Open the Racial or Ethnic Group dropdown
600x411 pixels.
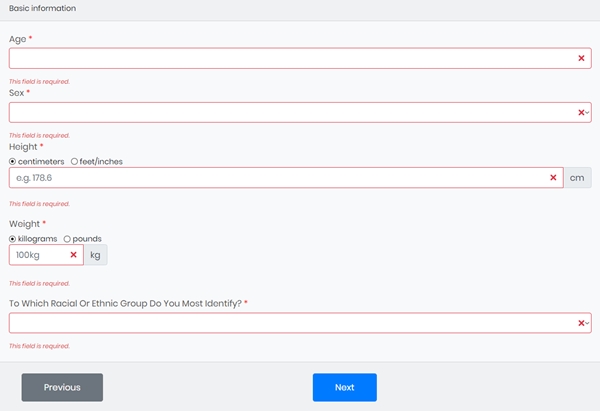[x=300, y=323]
